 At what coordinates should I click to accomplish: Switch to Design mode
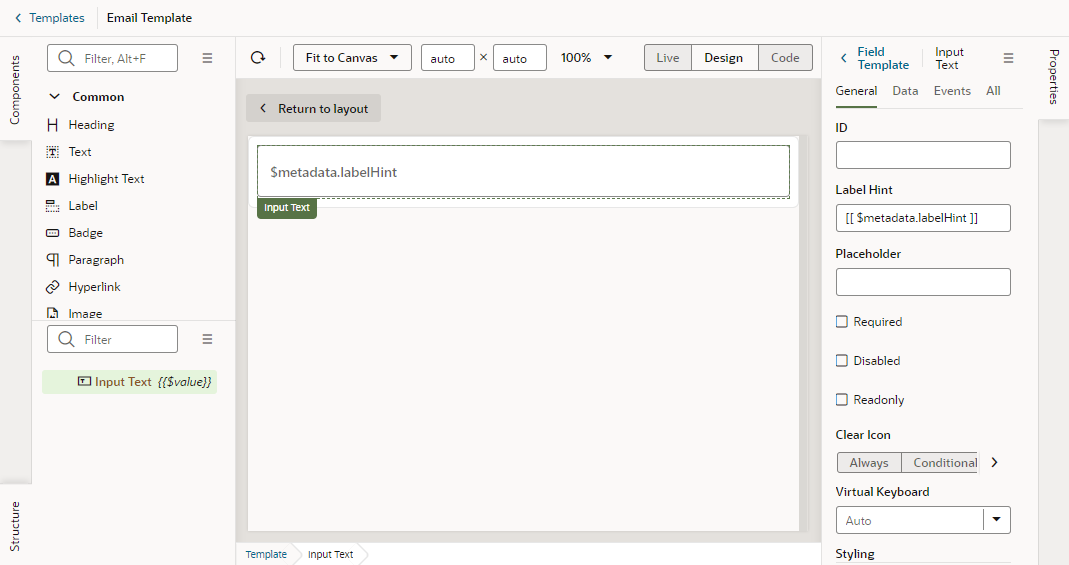724,58
